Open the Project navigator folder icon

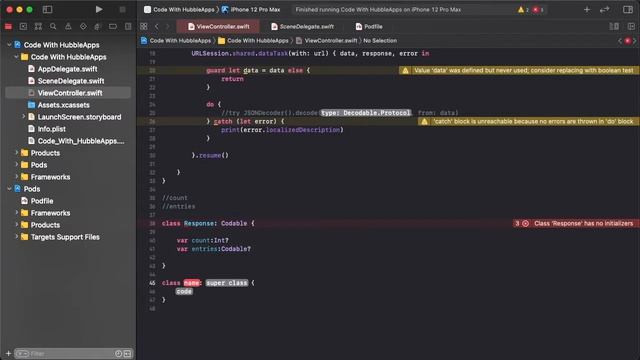pos(8,27)
